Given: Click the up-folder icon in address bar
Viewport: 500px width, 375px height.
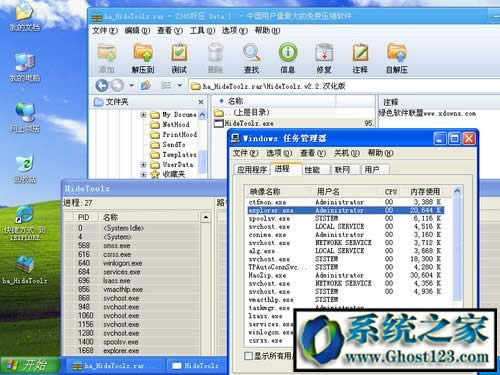Looking at the screenshot, I should coord(145,86).
